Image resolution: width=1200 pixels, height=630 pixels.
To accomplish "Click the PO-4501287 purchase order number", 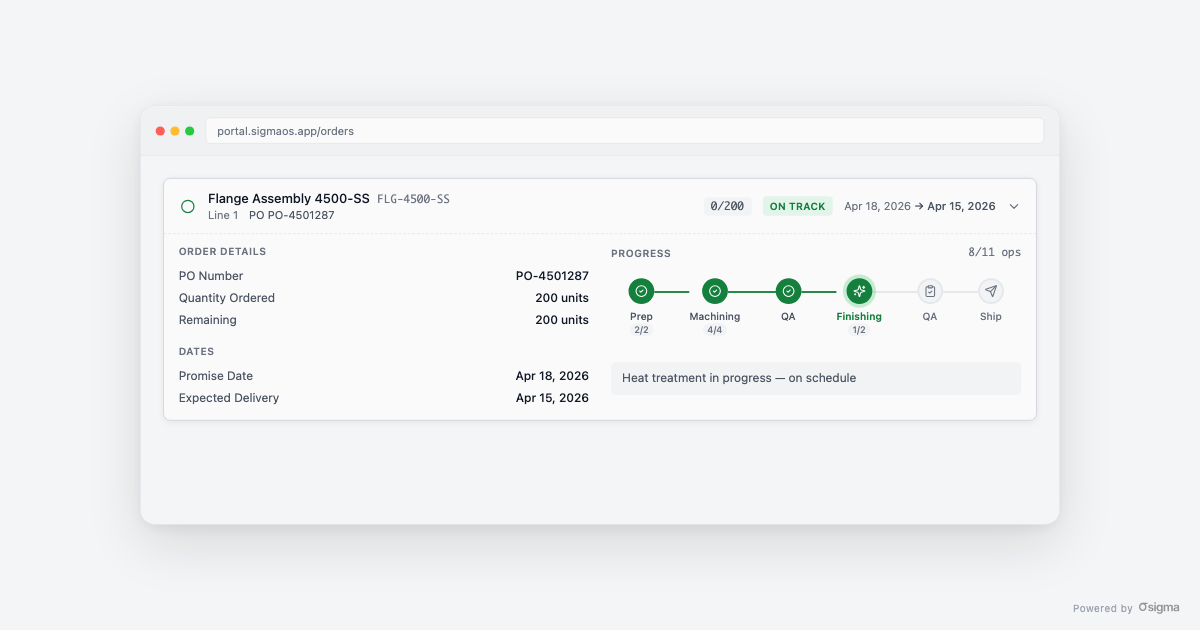I will coord(552,275).
